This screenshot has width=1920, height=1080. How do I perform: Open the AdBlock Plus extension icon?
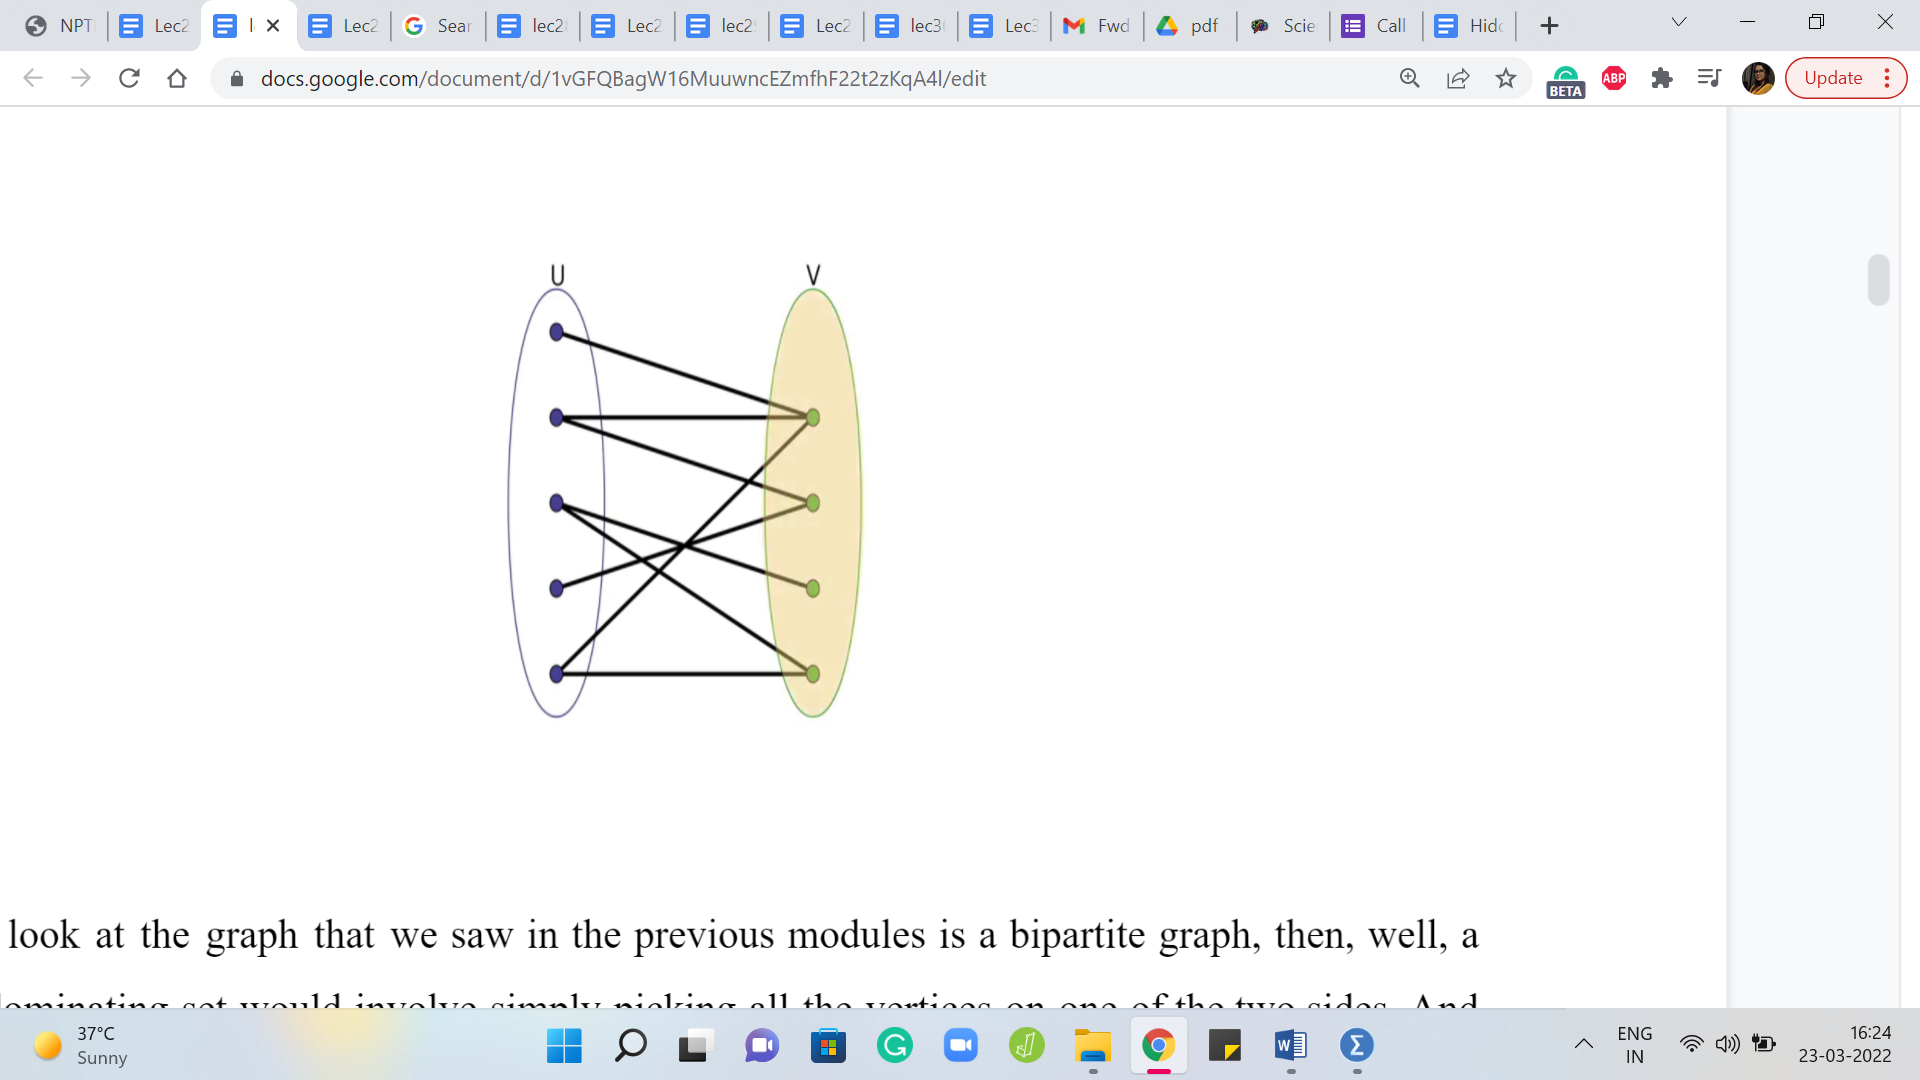pyautogui.click(x=1613, y=78)
